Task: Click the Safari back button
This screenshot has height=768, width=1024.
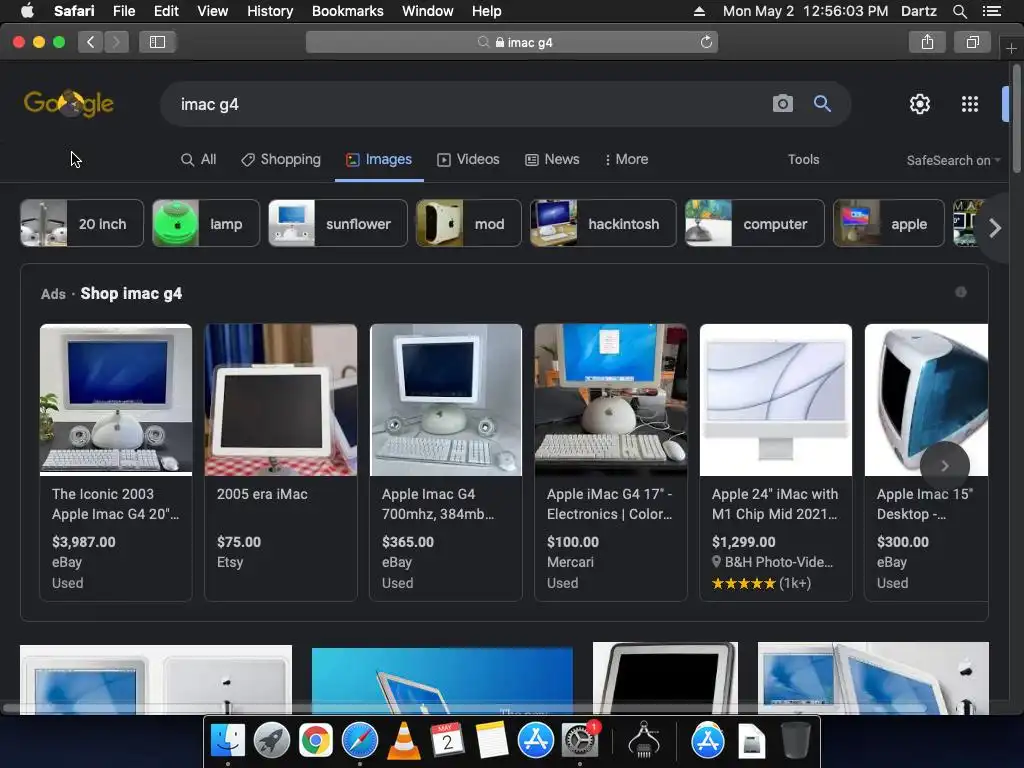Action: tap(91, 42)
